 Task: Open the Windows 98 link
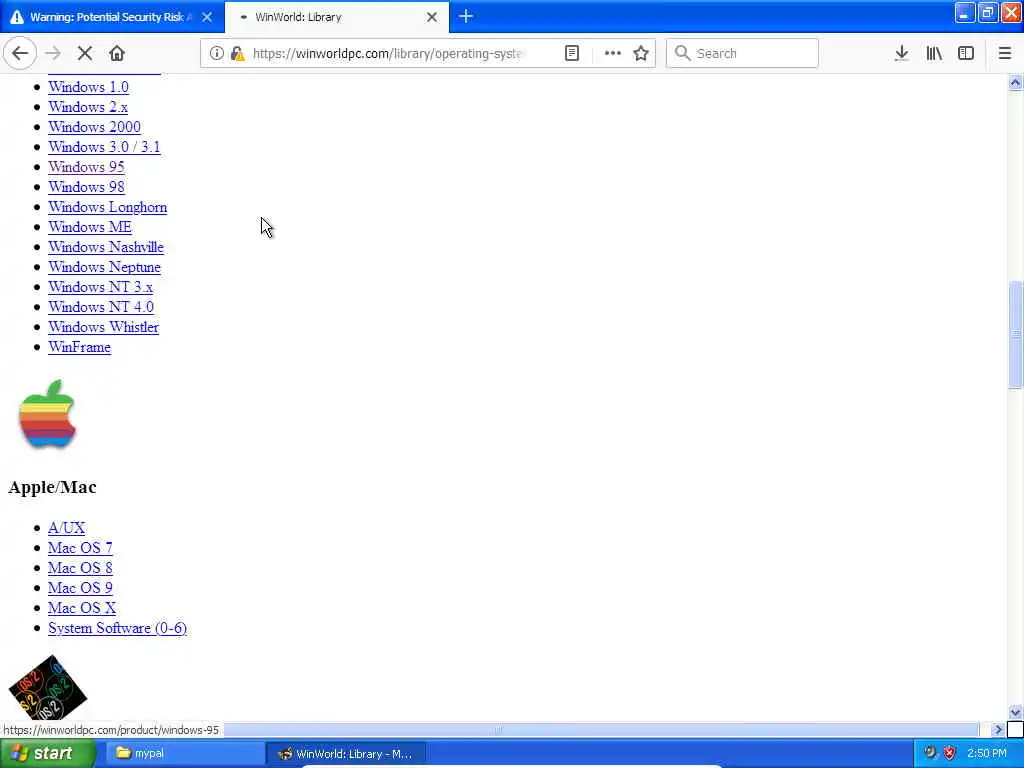pos(86,187)
